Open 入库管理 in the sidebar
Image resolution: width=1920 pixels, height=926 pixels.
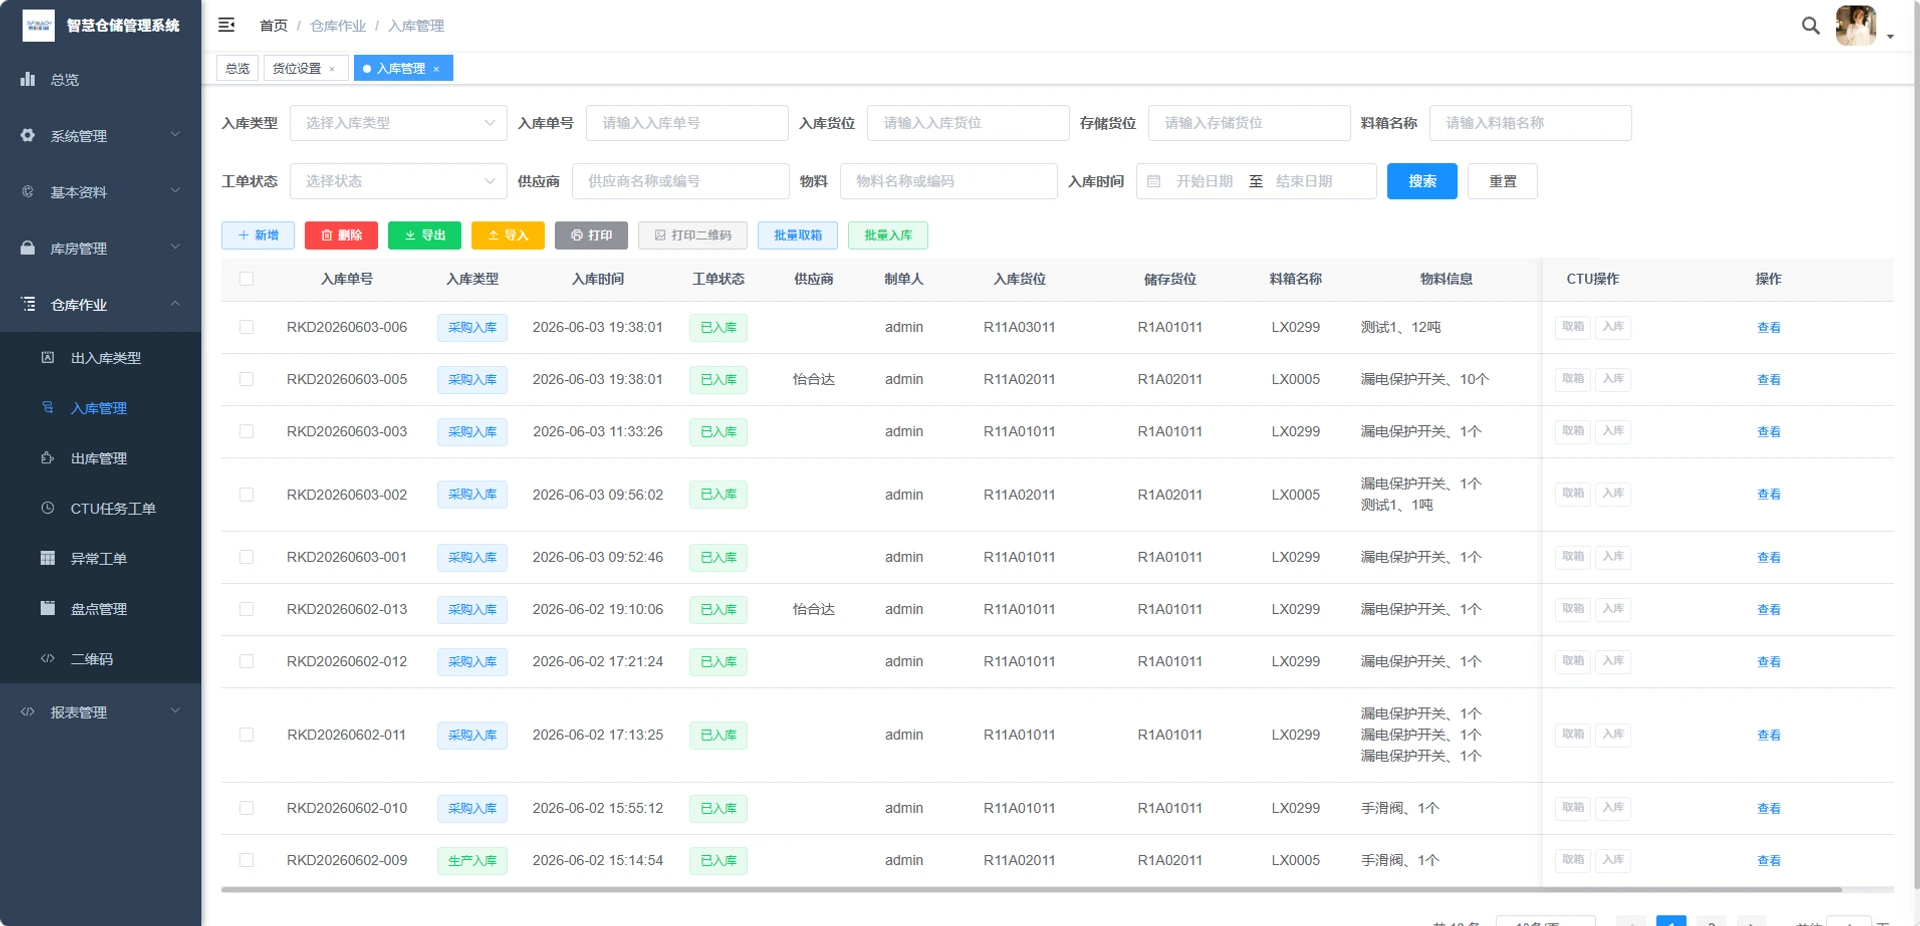[100, 408]
